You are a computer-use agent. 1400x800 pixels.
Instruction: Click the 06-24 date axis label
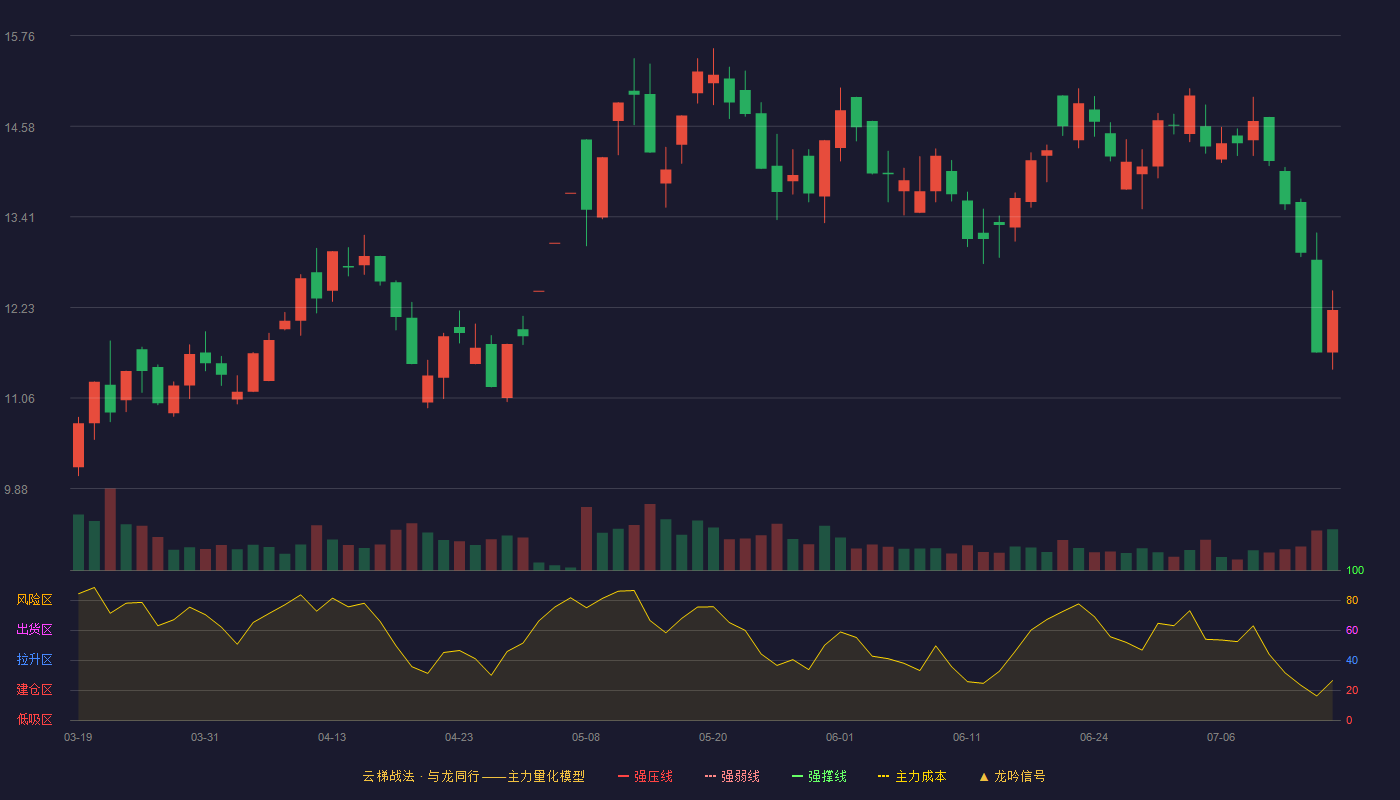click(x=1094, y=737)
